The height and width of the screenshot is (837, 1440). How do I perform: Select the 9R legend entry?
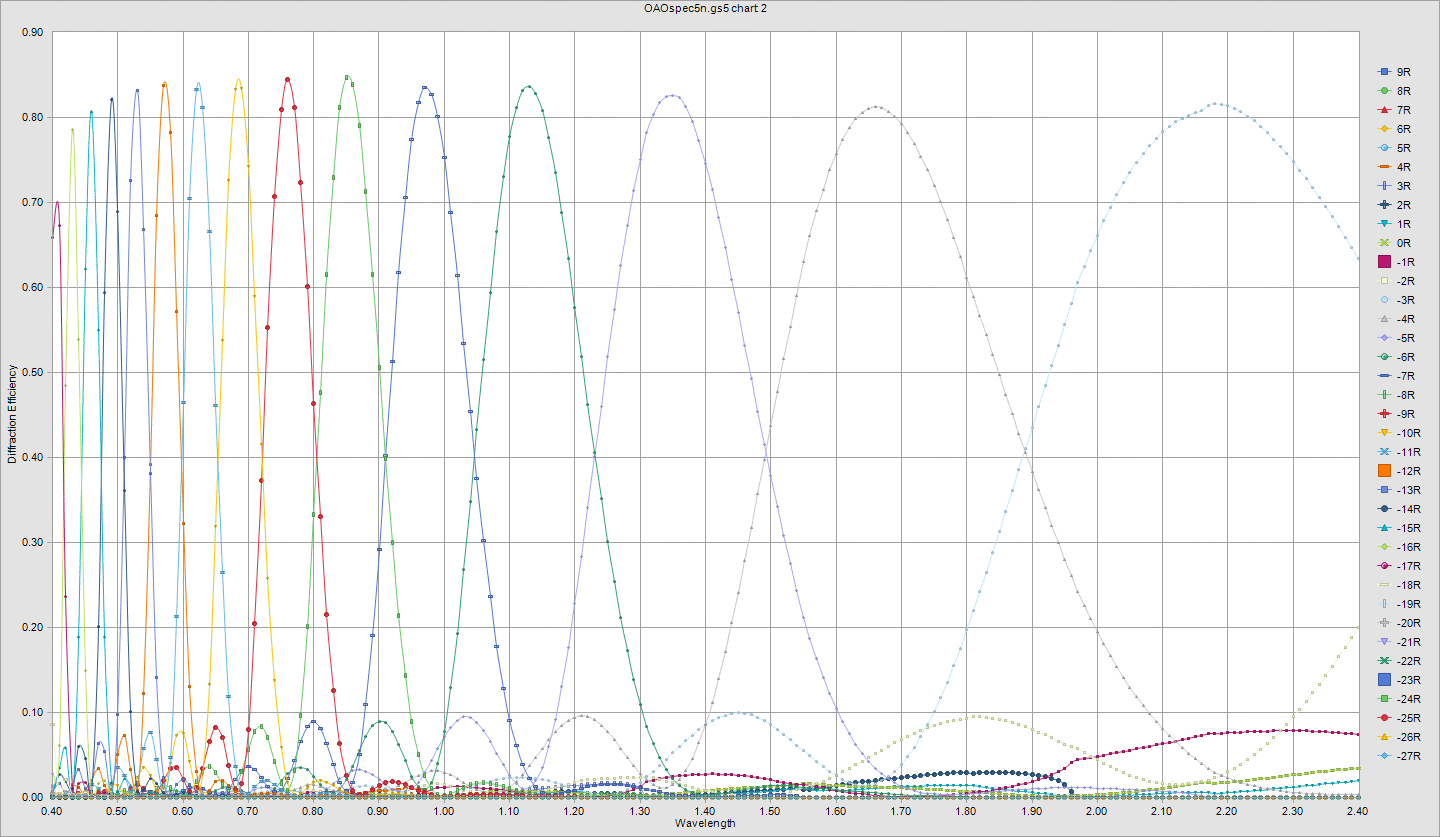coord(1395,72)
